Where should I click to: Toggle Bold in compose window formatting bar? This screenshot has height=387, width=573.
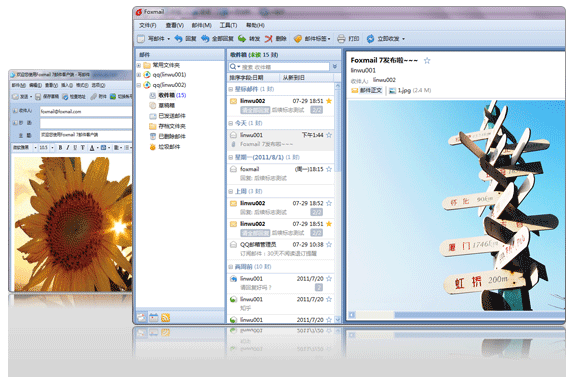[60, 147]
